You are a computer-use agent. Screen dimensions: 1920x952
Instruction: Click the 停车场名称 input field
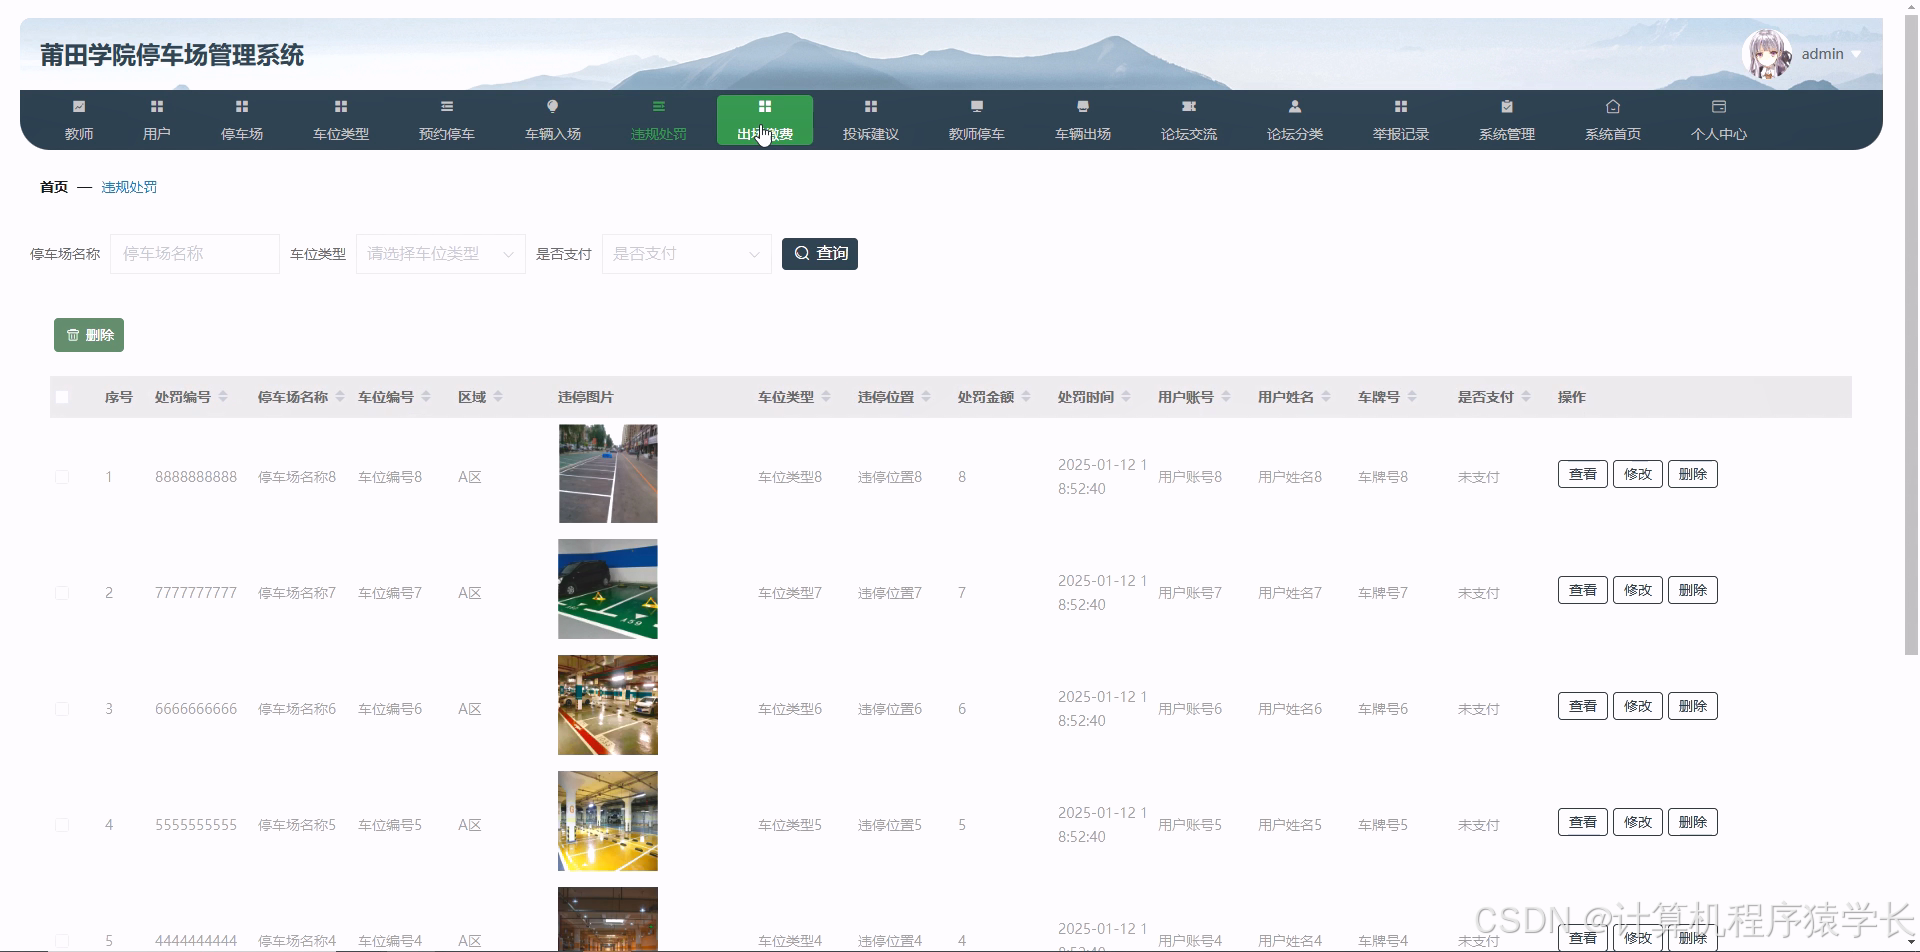pos(195,254)
